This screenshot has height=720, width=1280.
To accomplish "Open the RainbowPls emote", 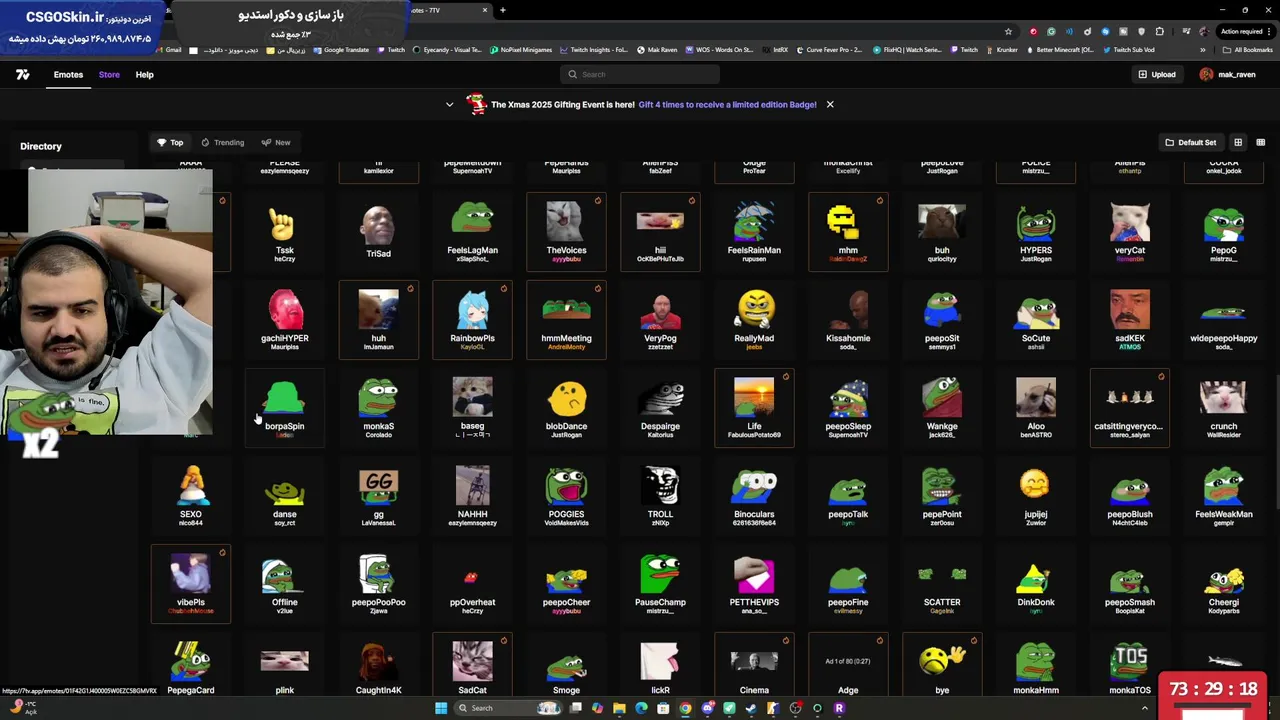I will coord(472,320).
